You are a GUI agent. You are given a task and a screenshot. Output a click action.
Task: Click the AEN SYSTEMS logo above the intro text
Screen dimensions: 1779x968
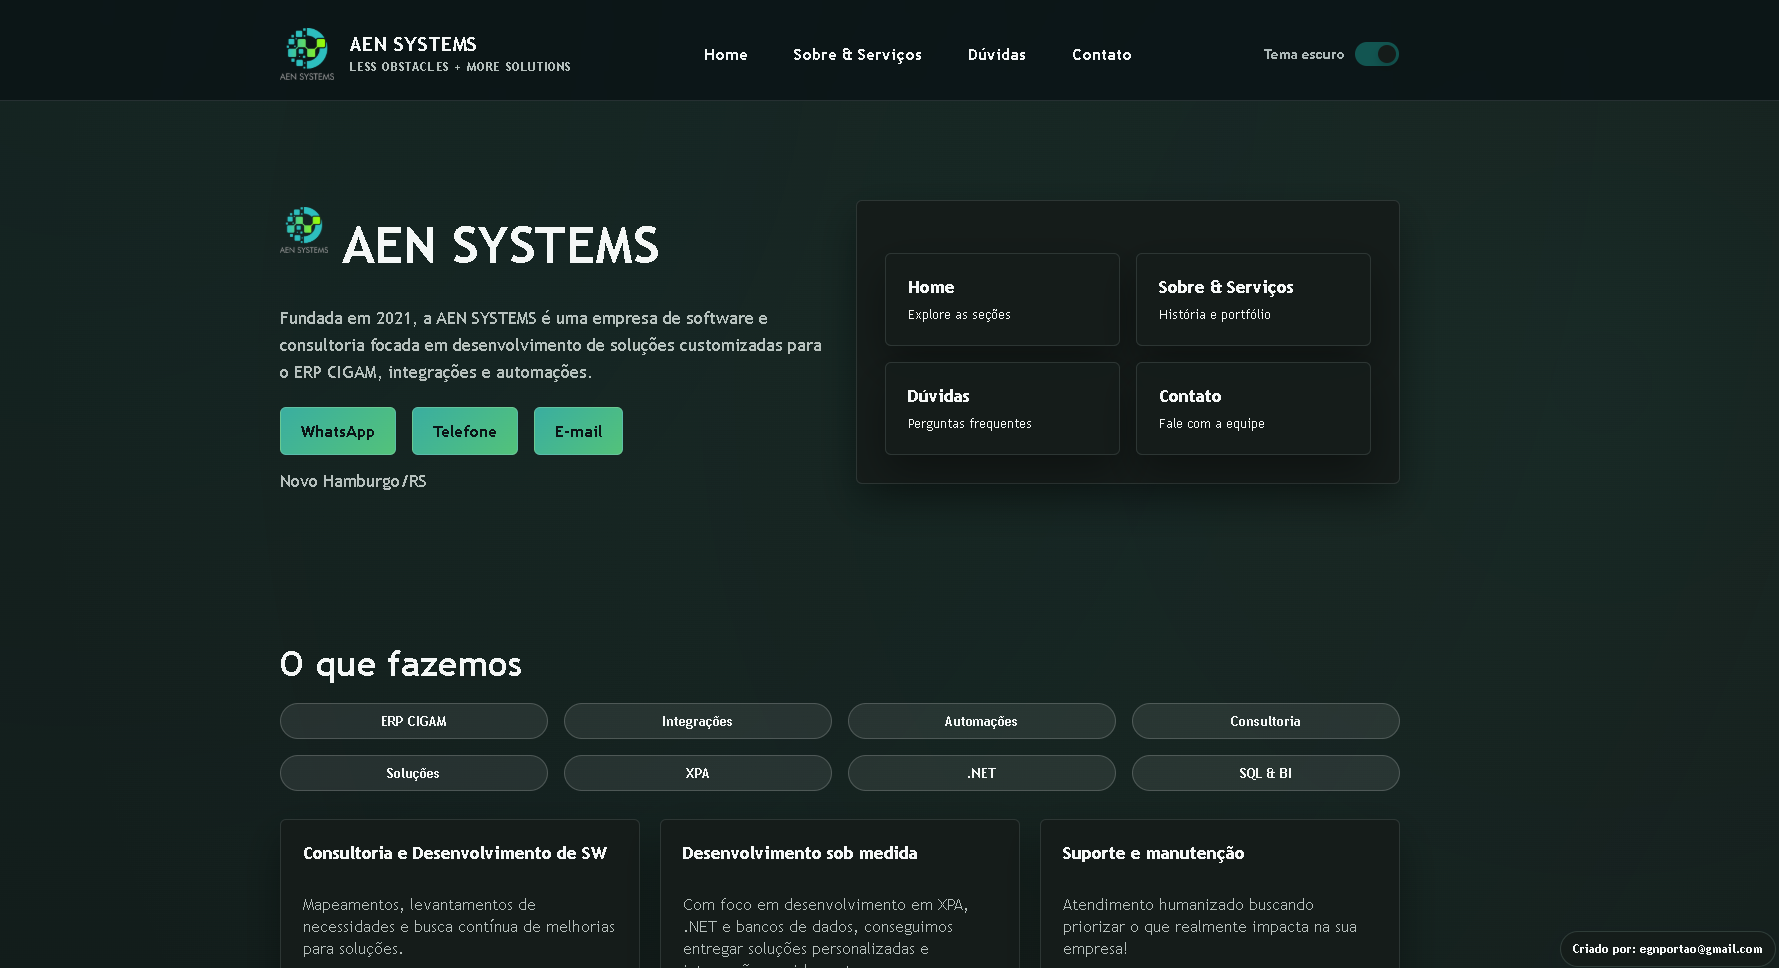click(303, 231)
